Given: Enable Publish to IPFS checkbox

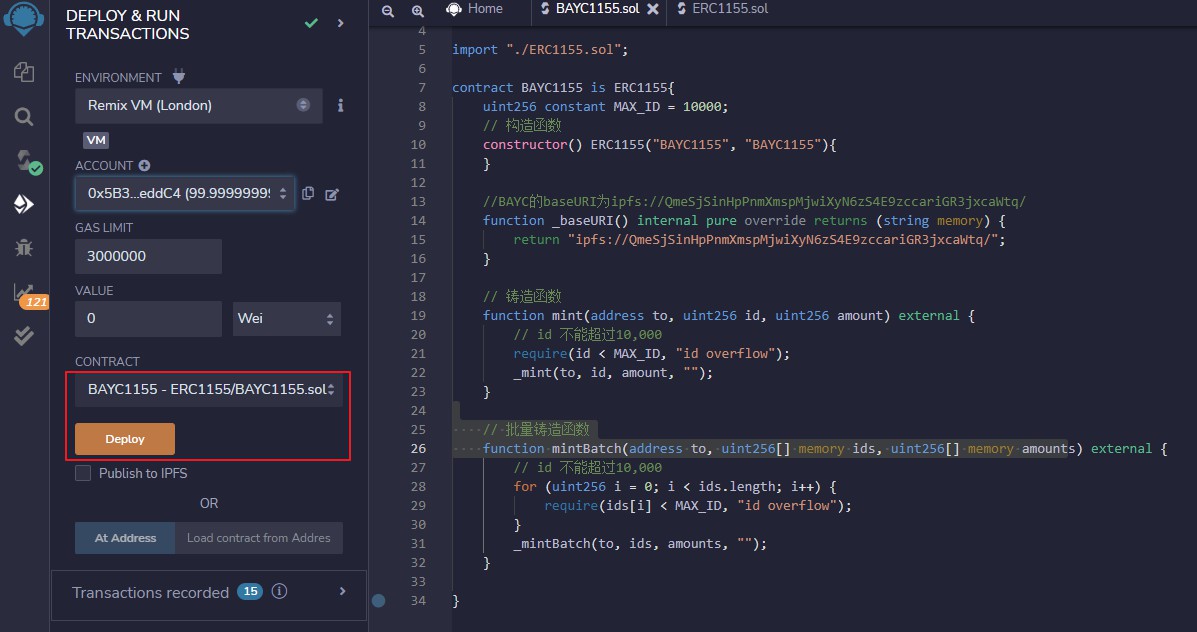Looking at the screenshot, I should [83, 473].
